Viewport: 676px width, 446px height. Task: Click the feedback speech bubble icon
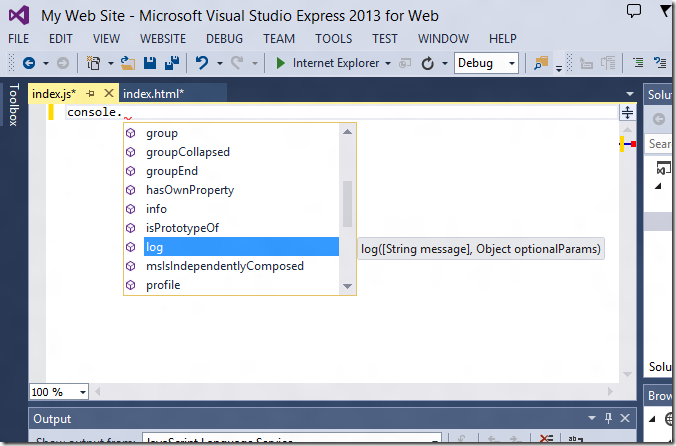[634, 13]
